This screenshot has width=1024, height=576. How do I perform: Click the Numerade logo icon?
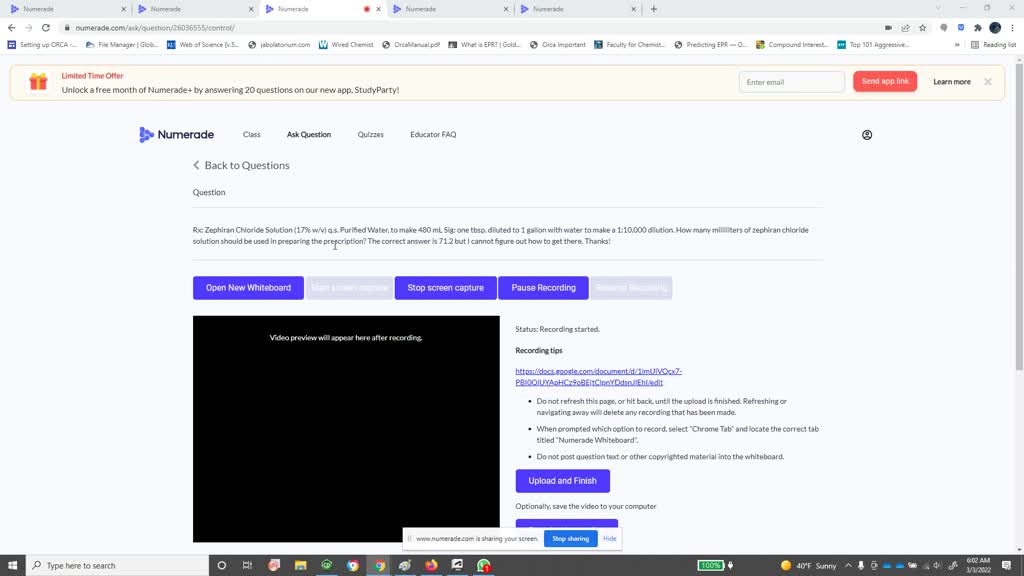pos(146,135)
